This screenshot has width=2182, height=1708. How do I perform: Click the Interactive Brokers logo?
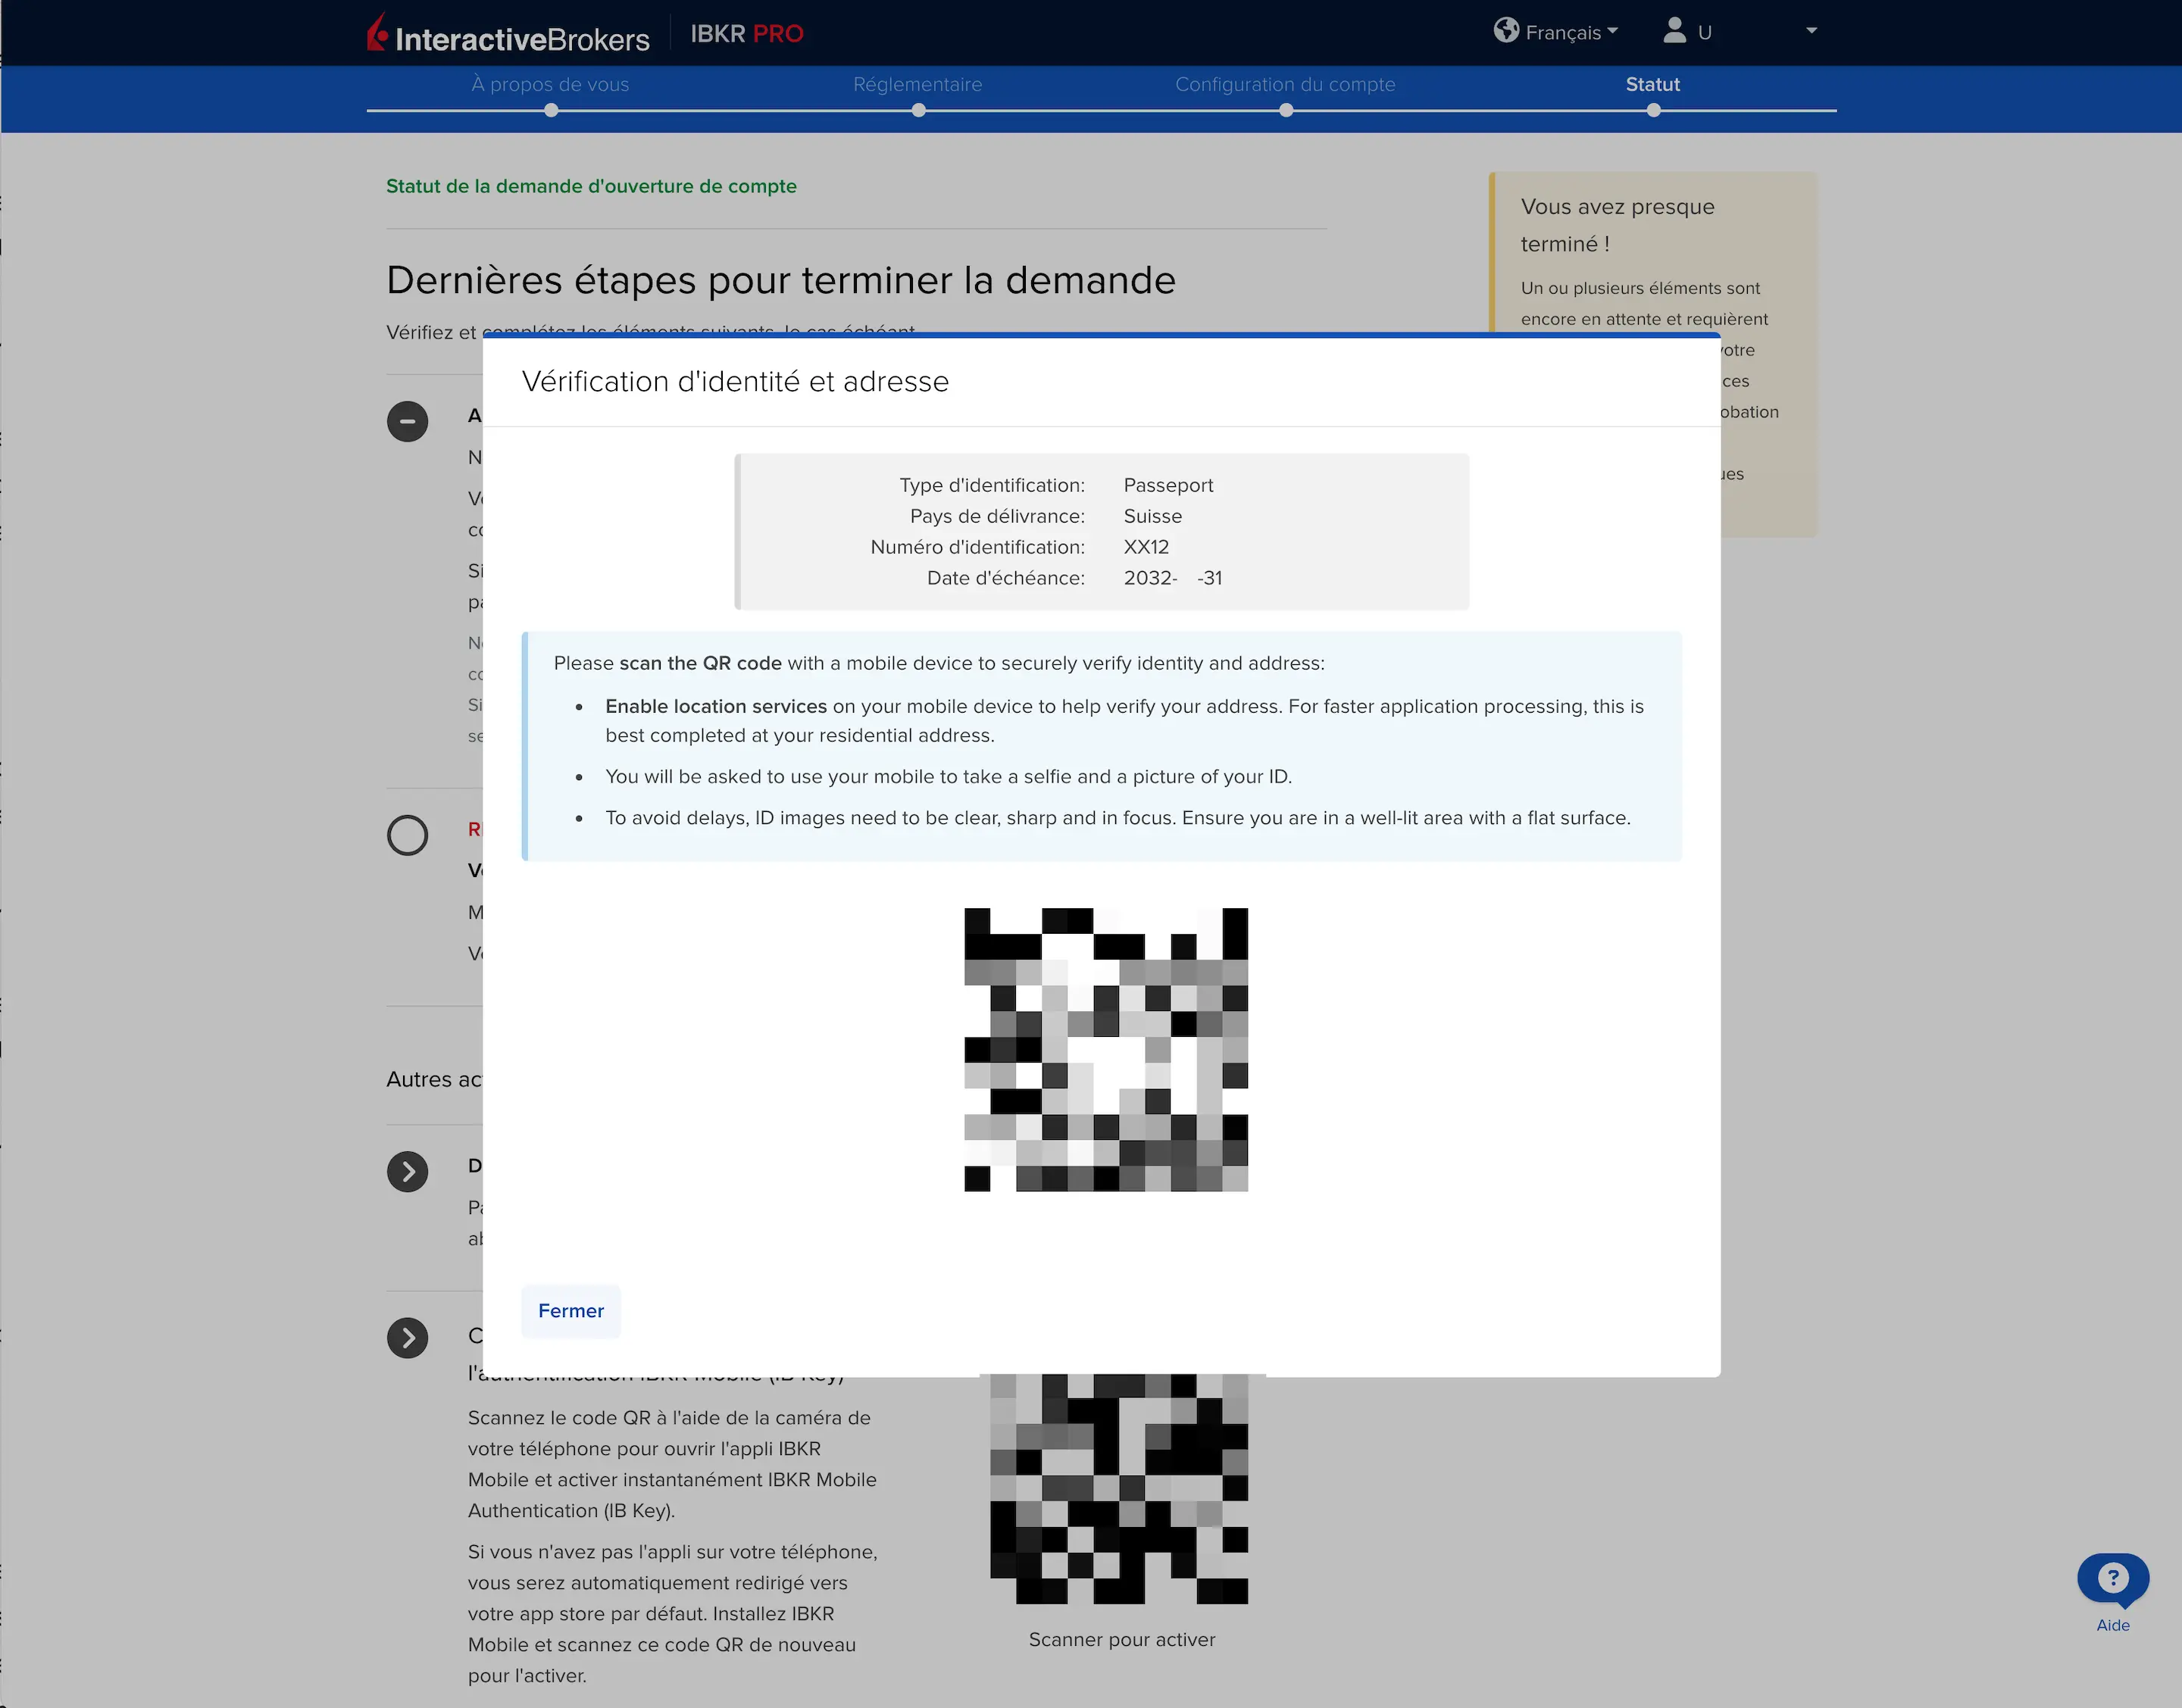[508, 33]
